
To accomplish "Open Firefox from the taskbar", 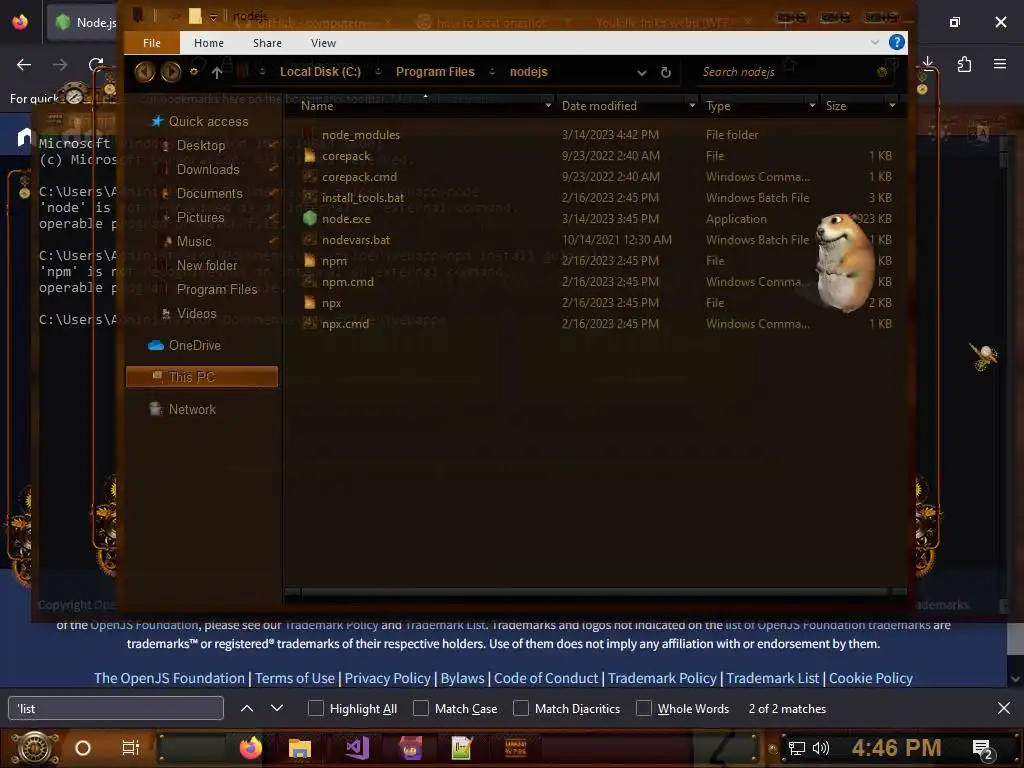I will (x=250, y=748).
